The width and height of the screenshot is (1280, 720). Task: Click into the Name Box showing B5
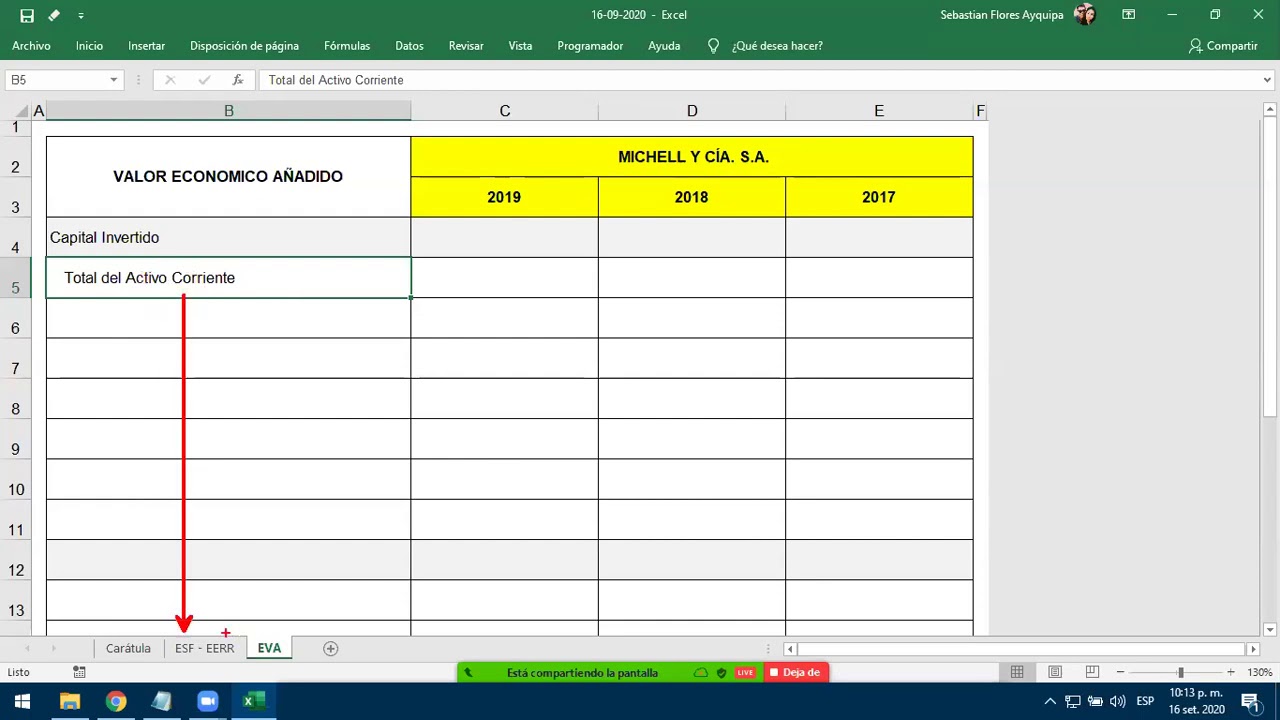(55, 80)
